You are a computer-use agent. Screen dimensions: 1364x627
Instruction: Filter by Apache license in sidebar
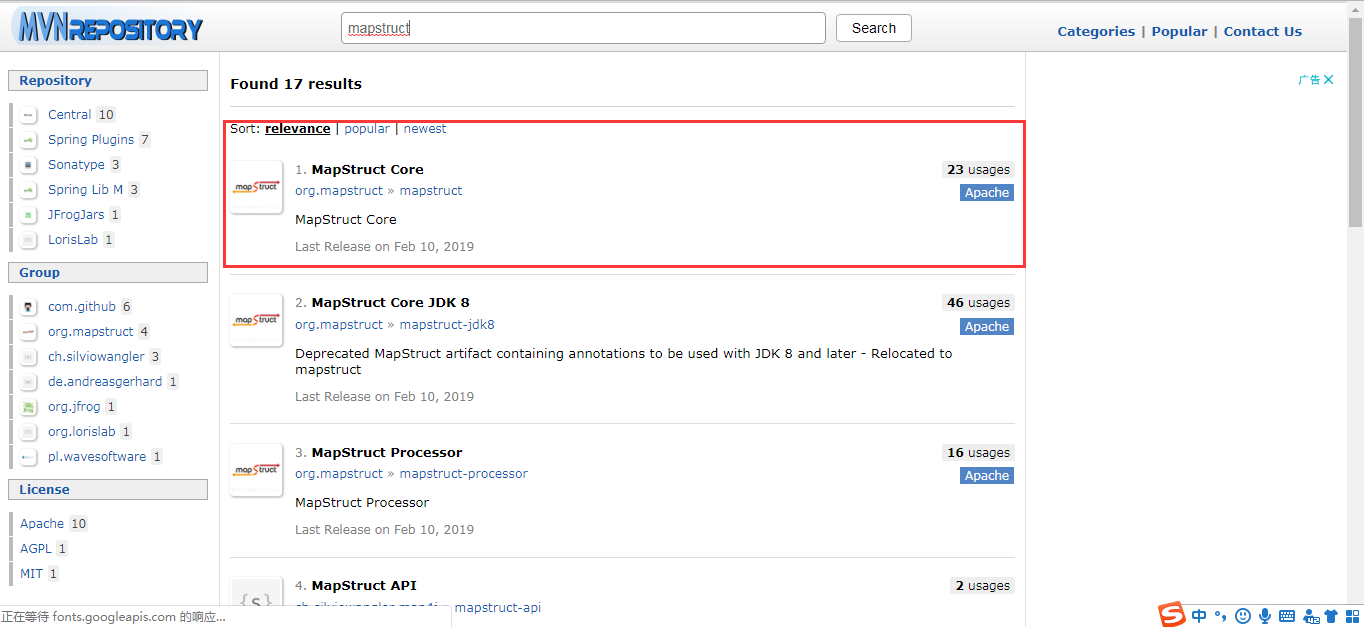pos(42,524)
